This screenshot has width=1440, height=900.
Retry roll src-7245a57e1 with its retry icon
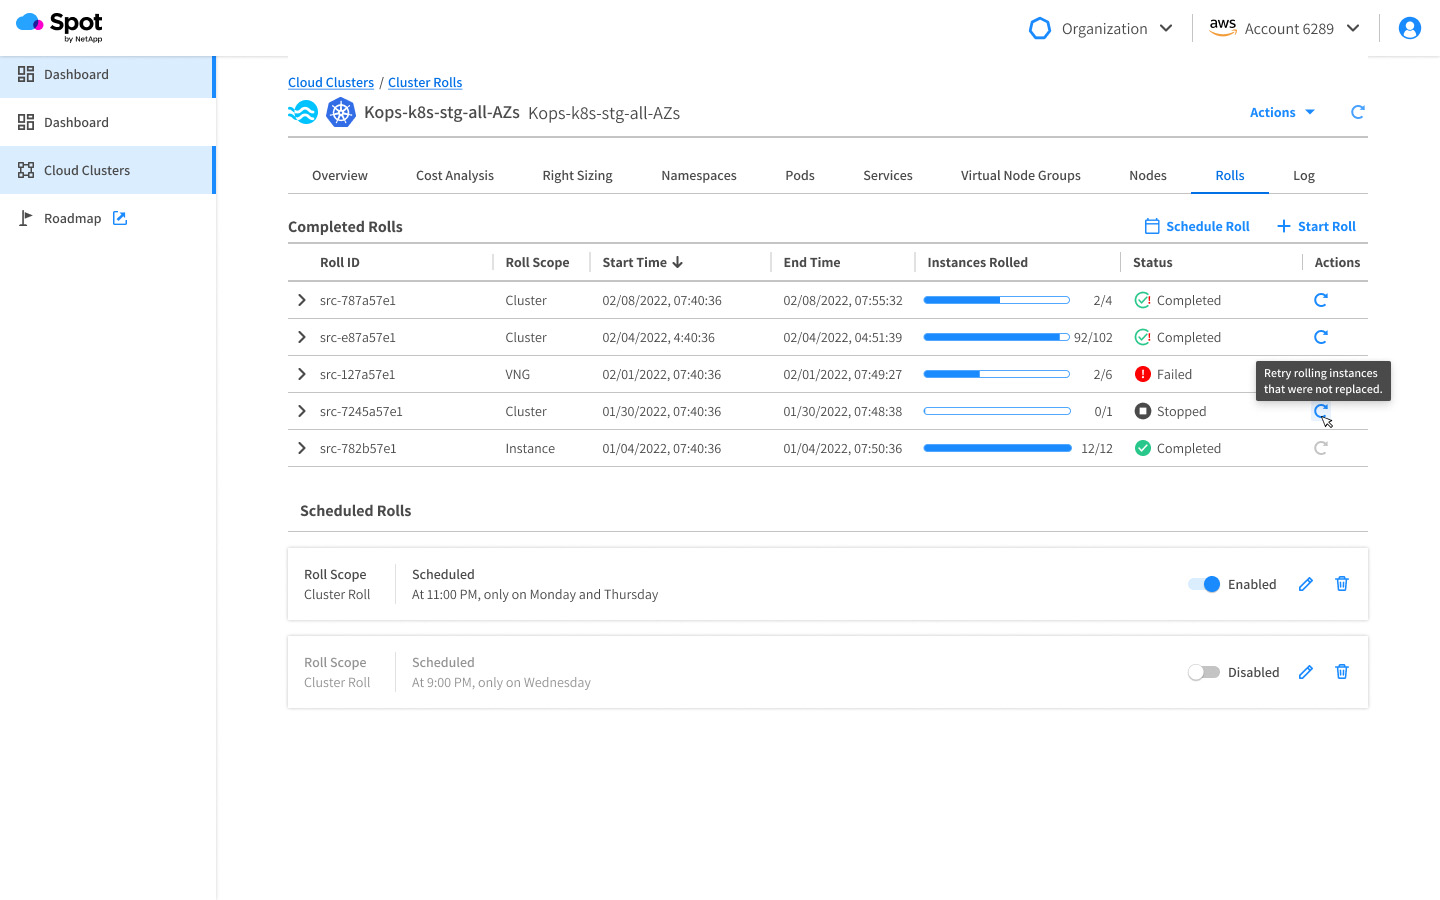[x=1321, y=411]
